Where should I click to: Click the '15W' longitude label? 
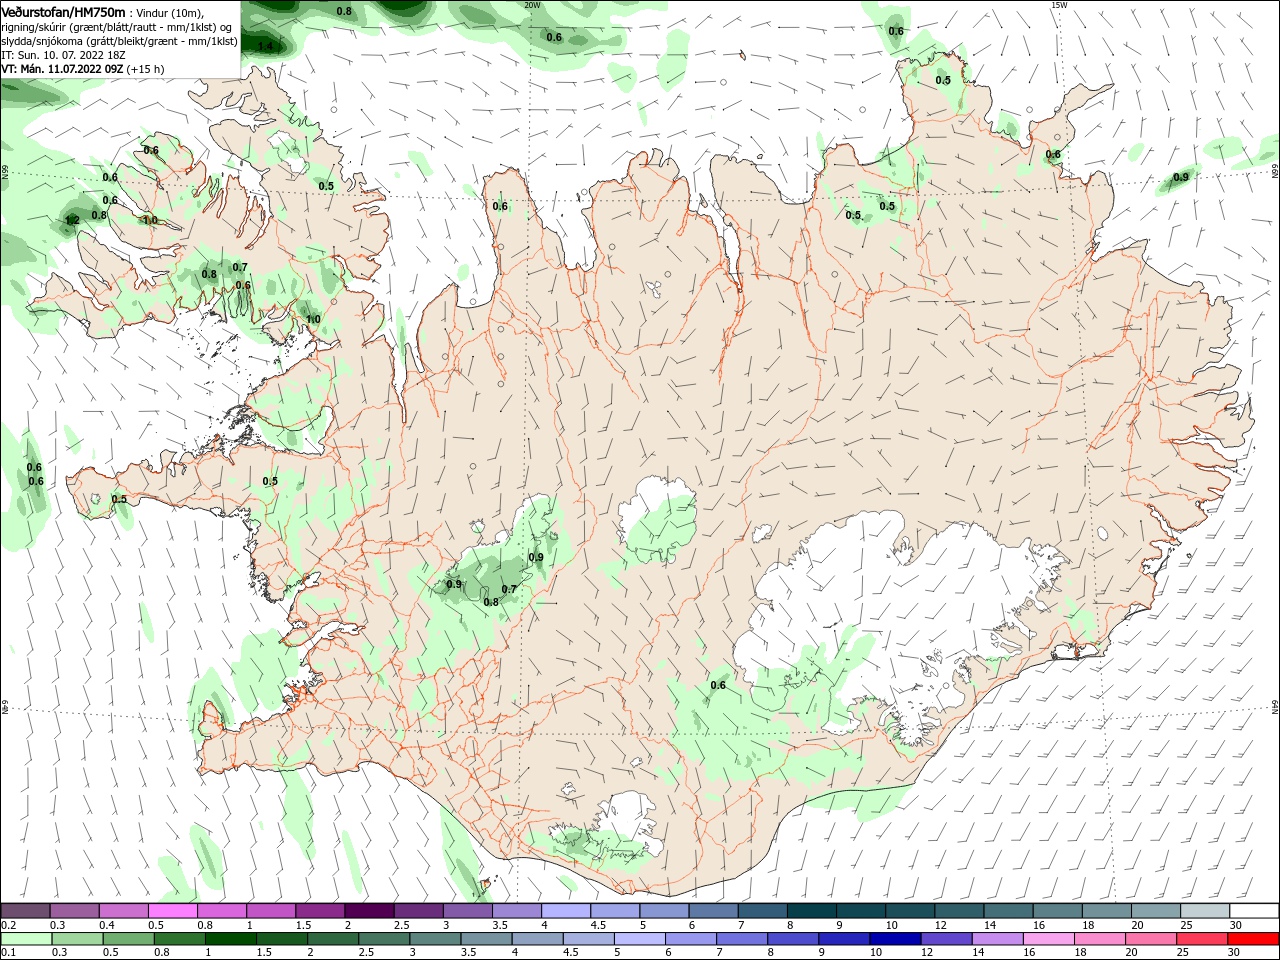tap(1058, 5)
